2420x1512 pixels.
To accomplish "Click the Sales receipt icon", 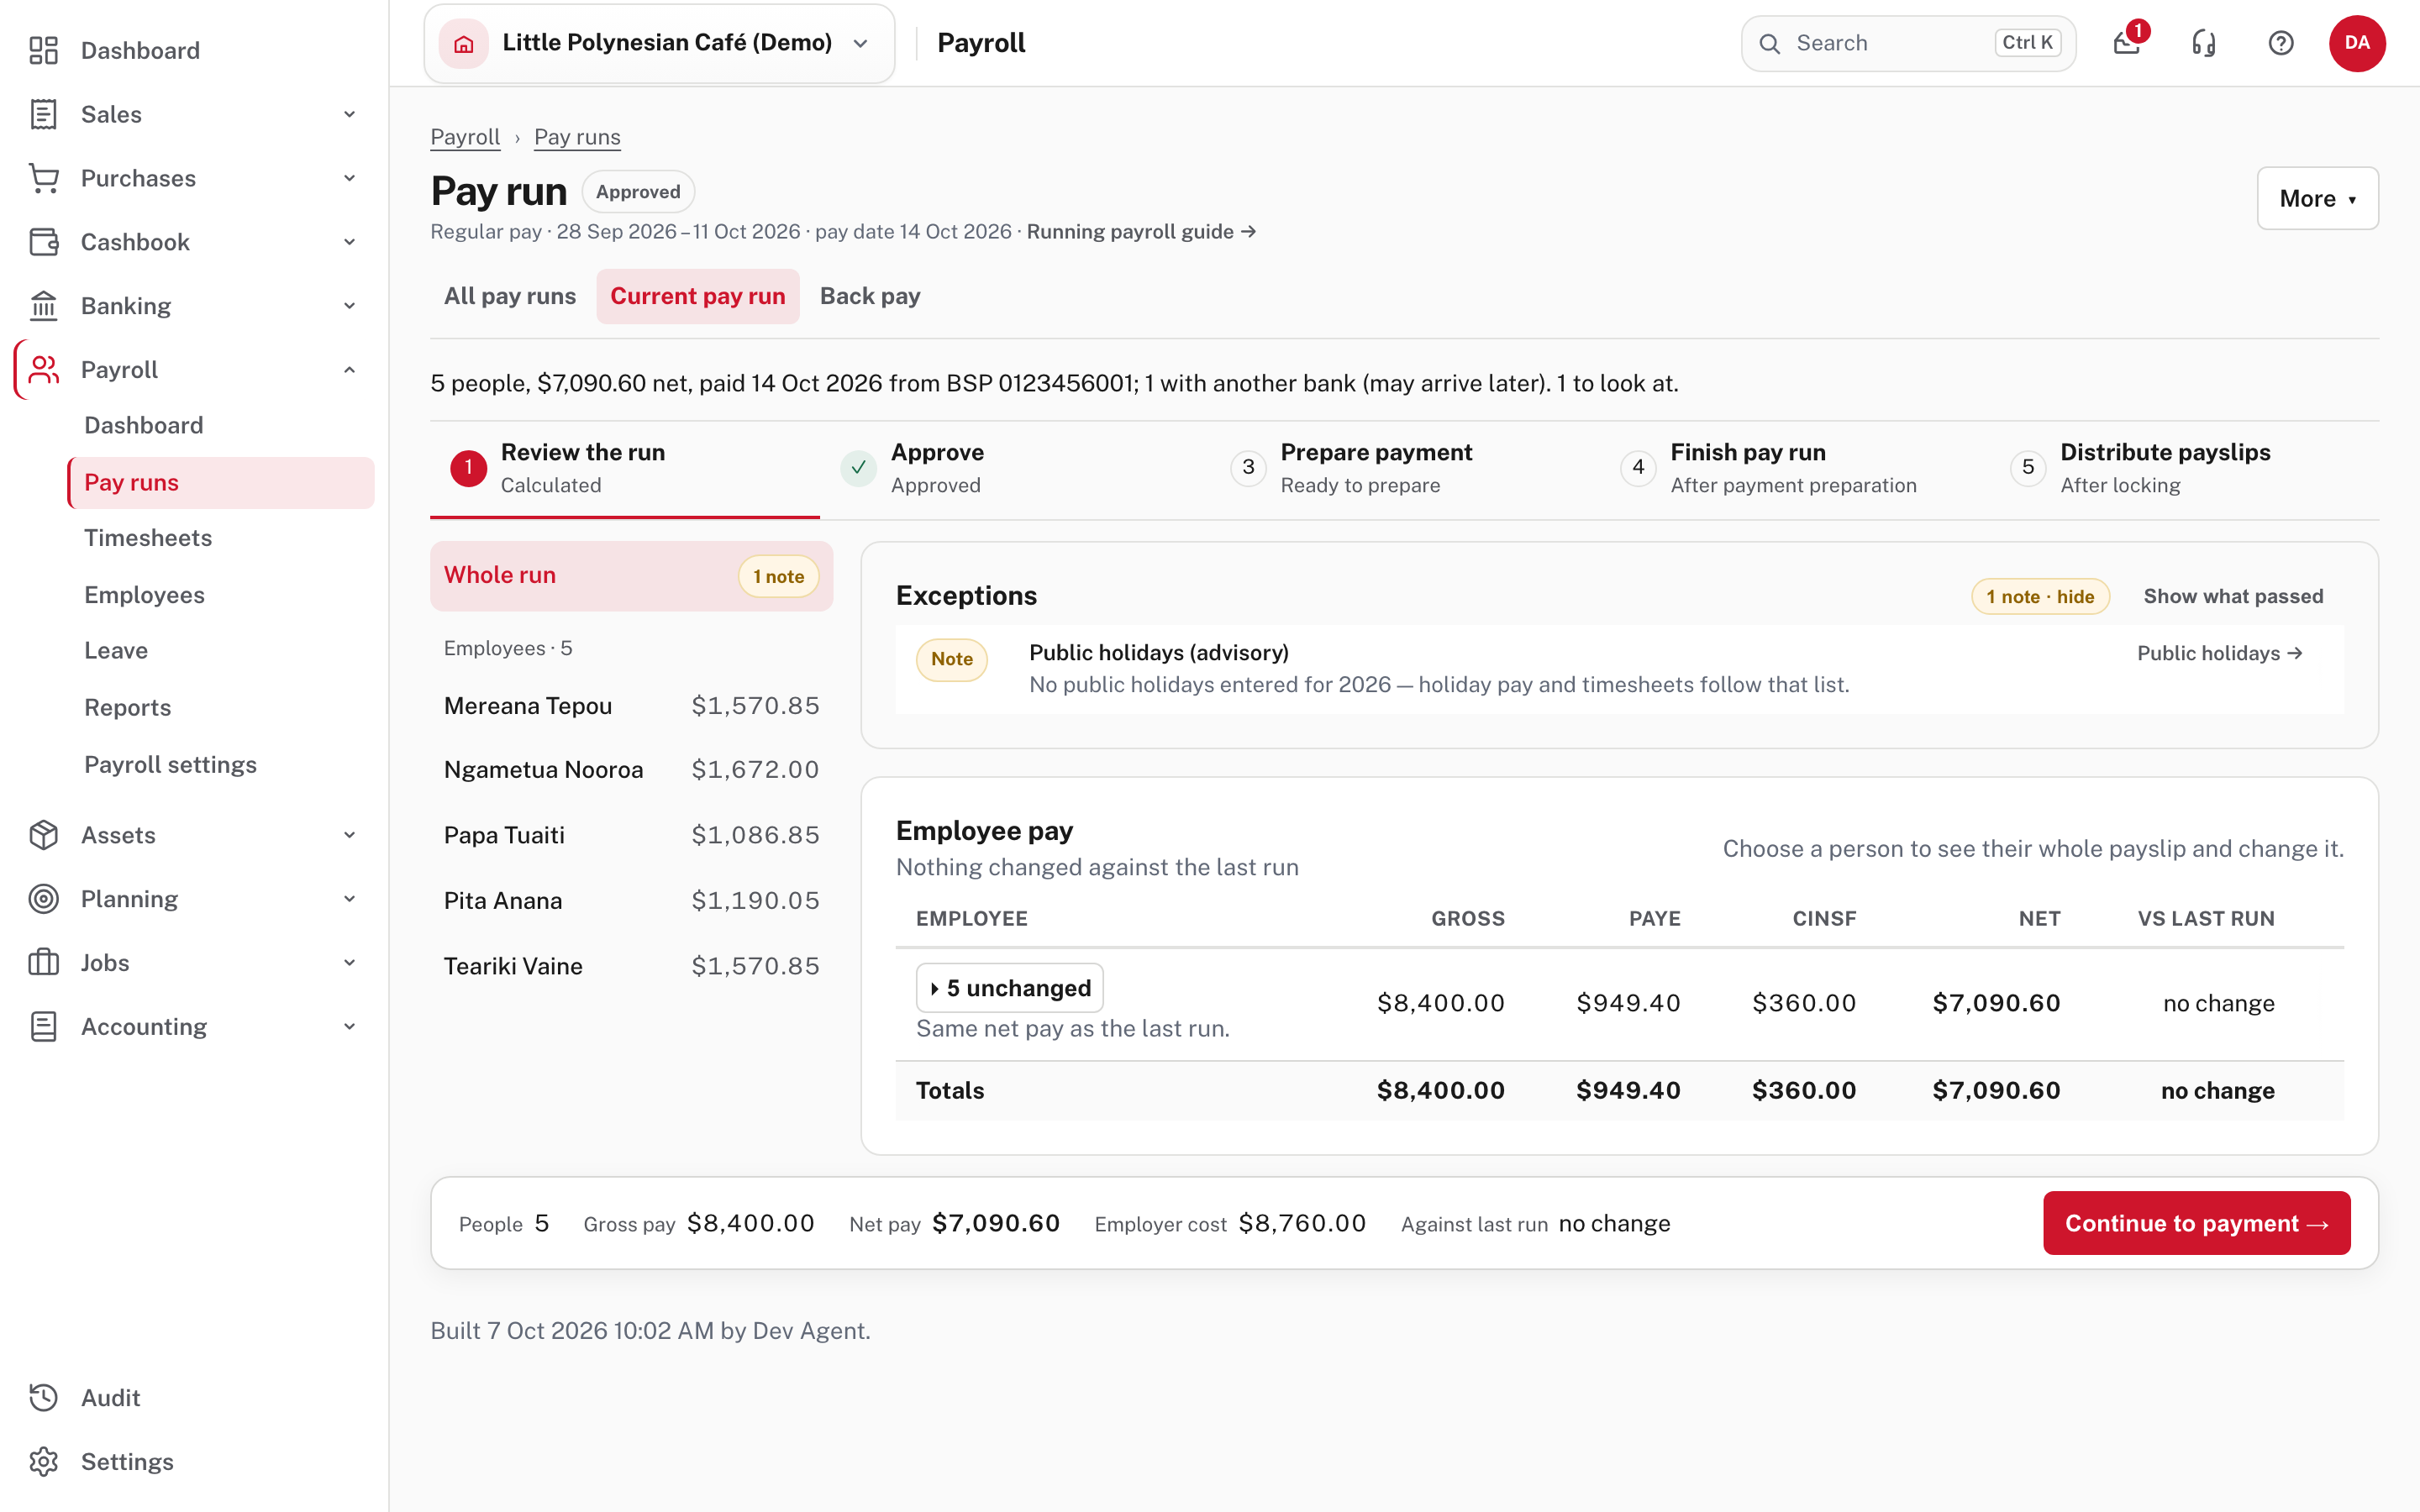I will coord(43,114).
